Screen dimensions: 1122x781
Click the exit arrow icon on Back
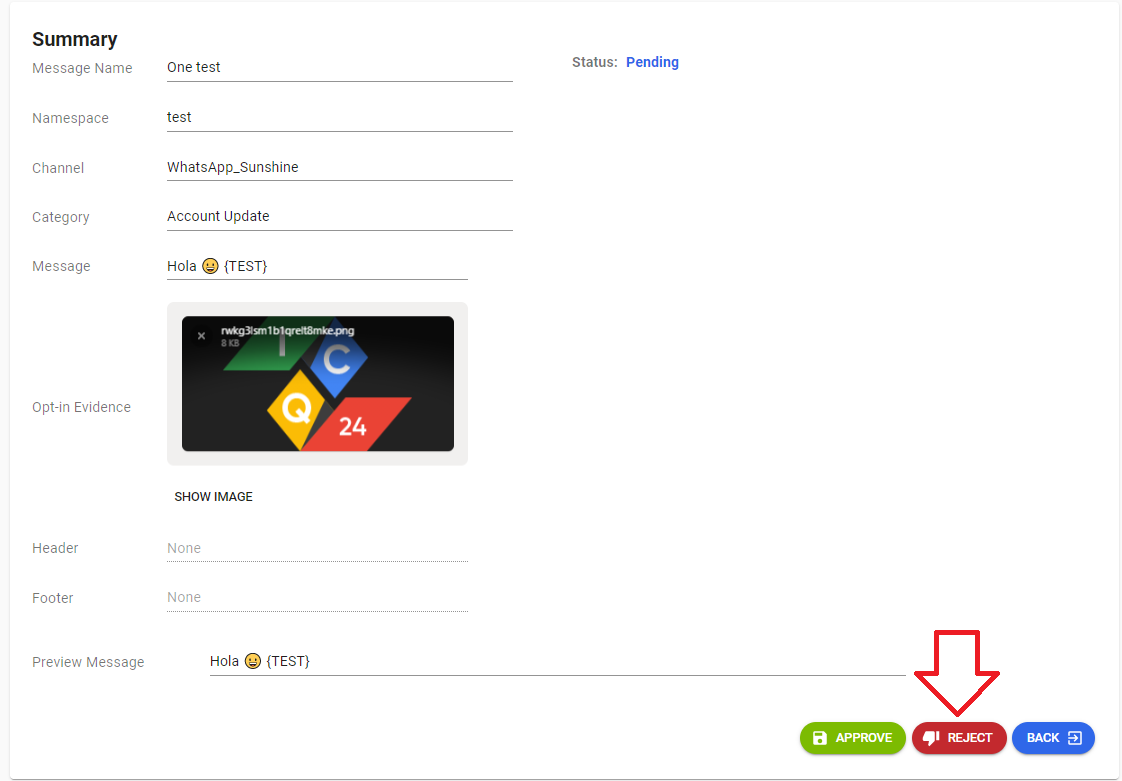(1075, 738)
